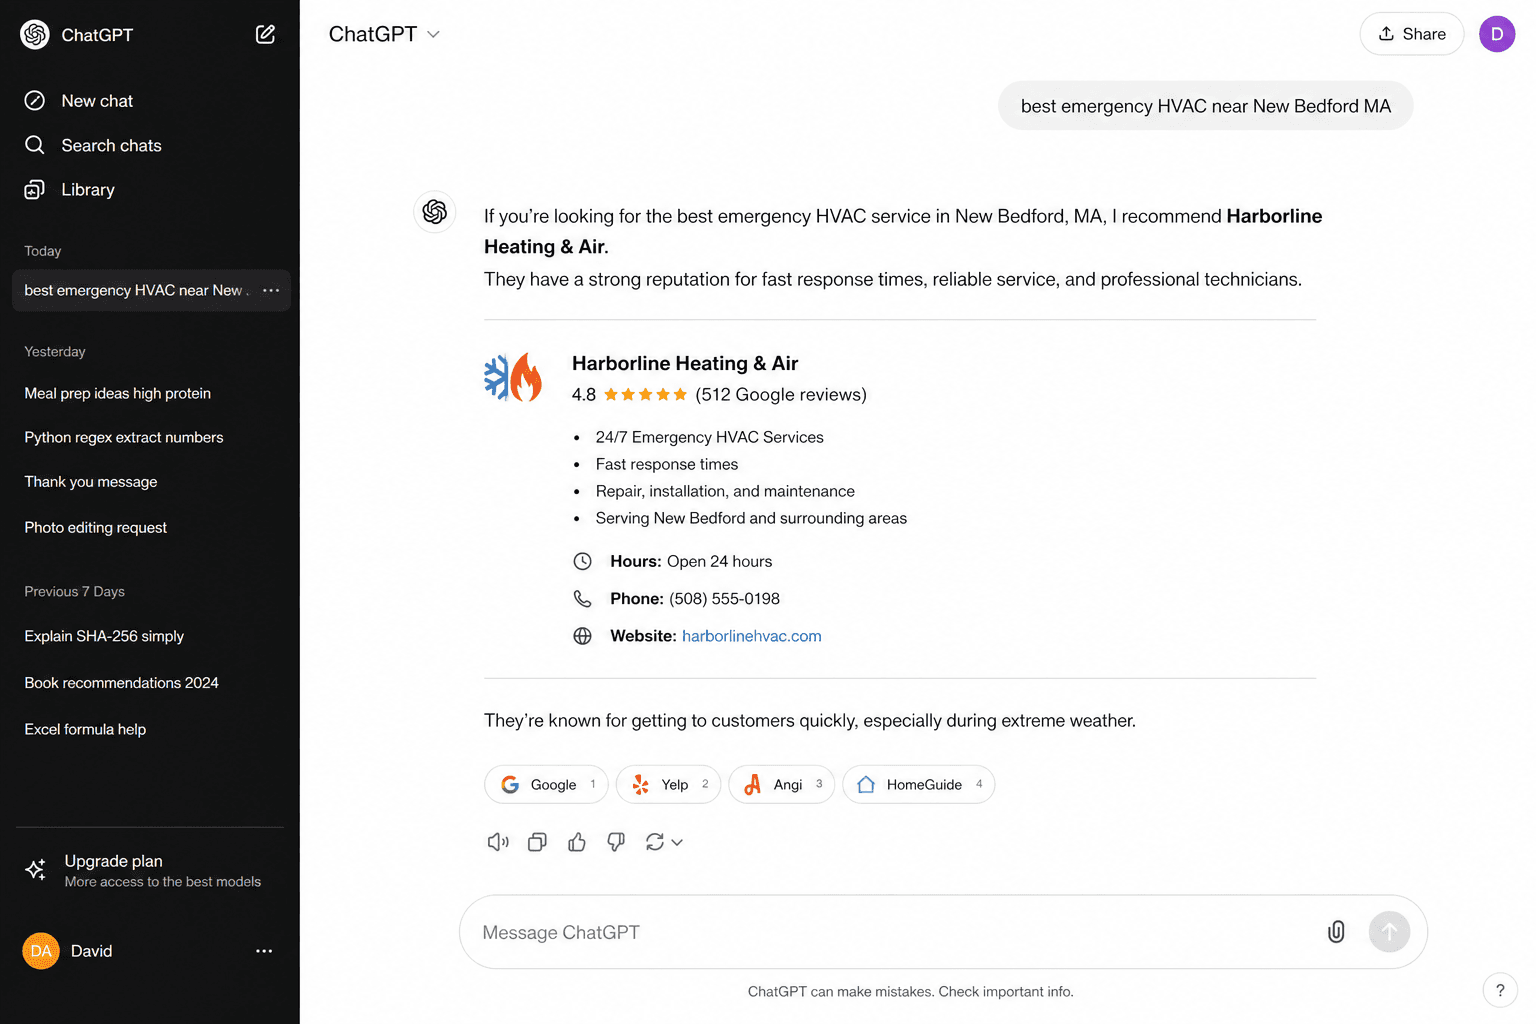Open the help question mark button
The height and width of the screenshot is (1024, 1536).
[x=1500, y=991]
